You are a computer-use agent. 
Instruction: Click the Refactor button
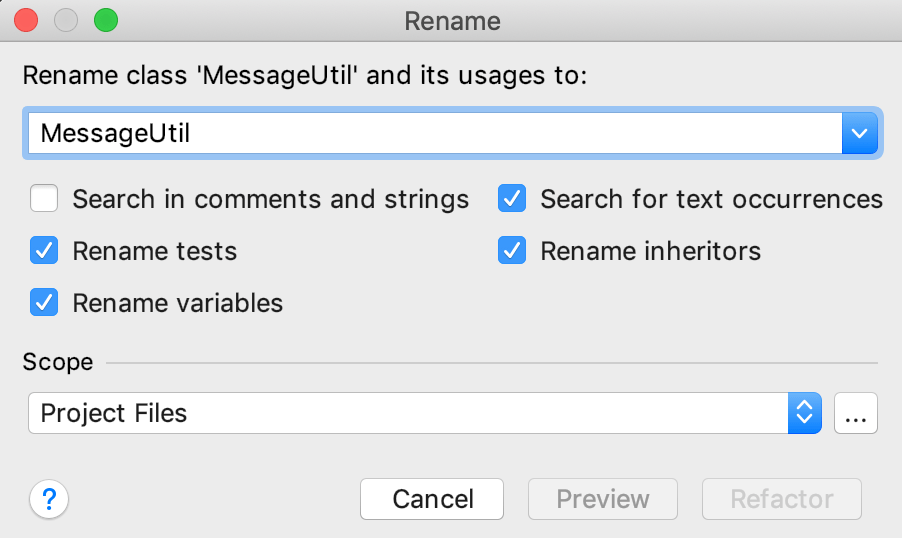click(782, 499)
